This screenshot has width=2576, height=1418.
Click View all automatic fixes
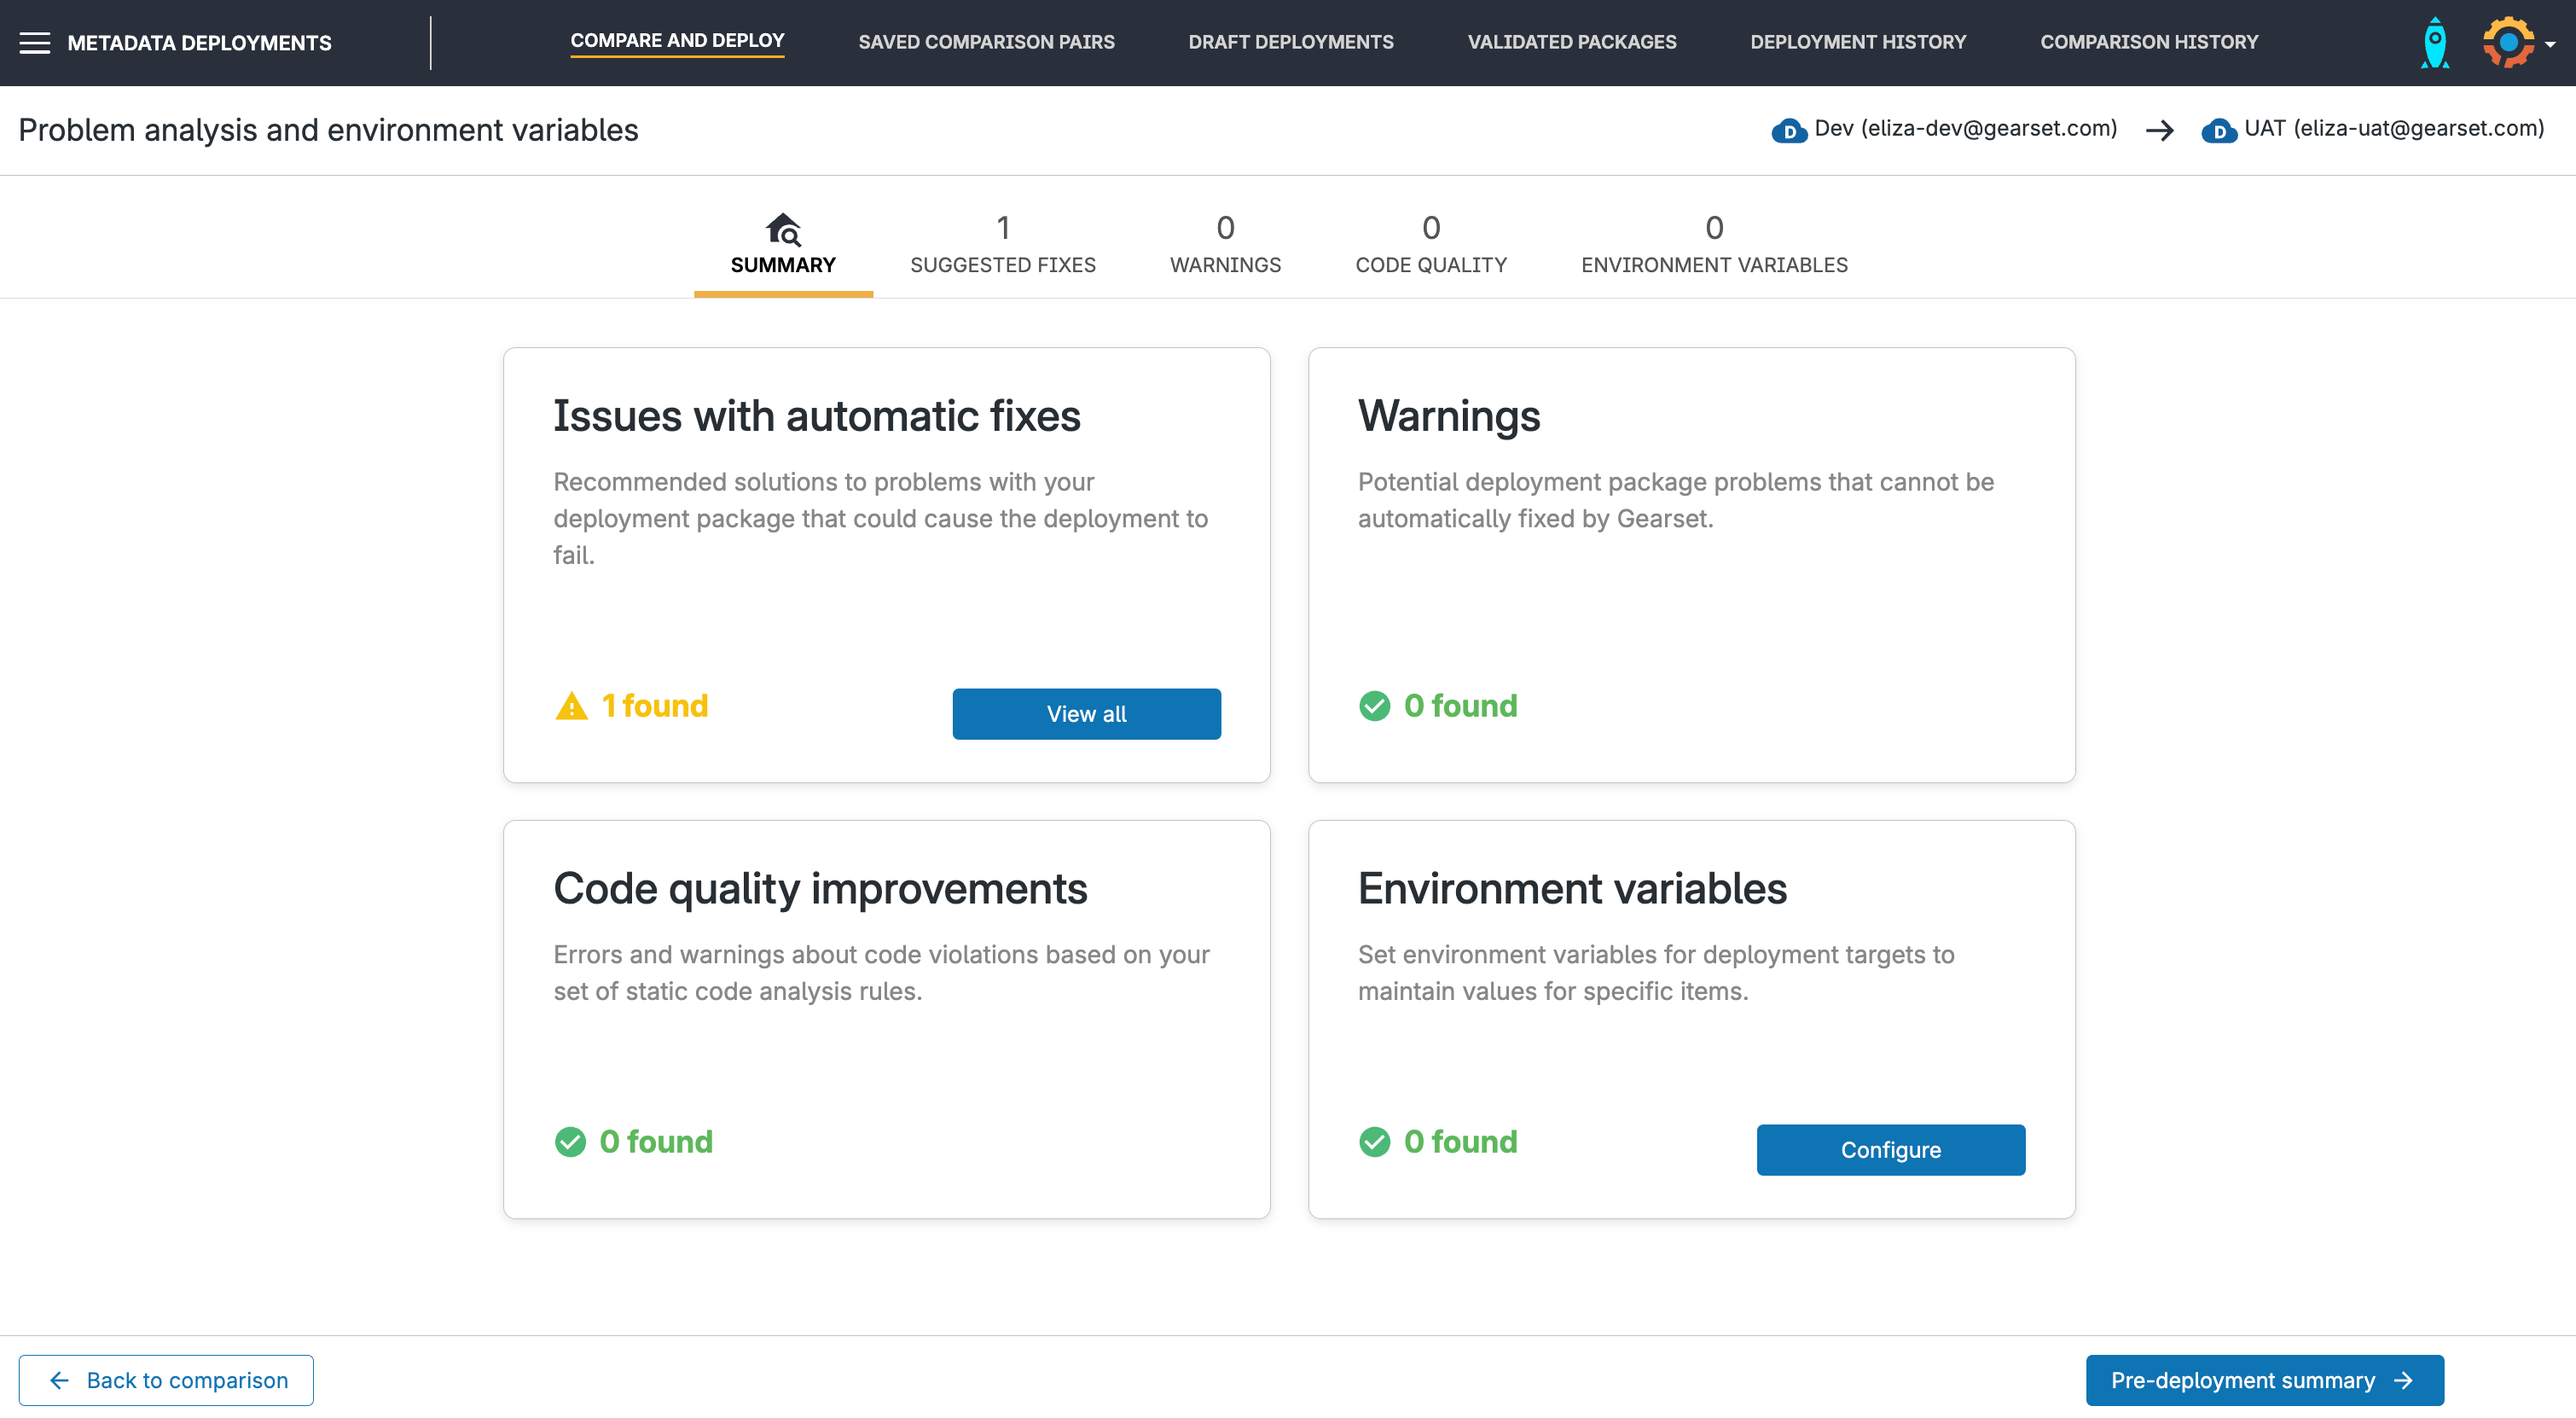point(1086,714)
